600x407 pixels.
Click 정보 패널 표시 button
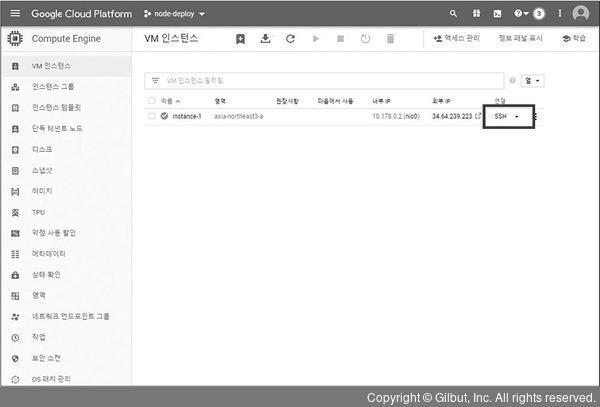[520, 38]
